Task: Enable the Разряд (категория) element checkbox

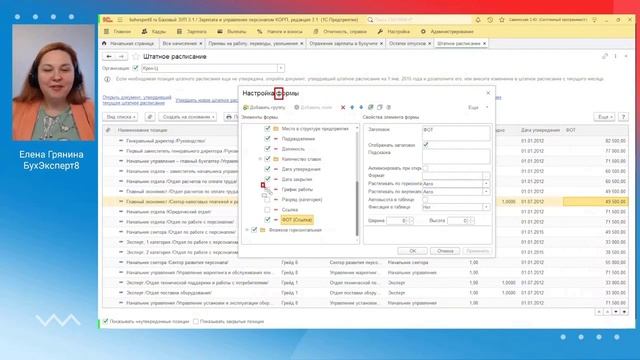Action: pyautogui.click(x=267, y=200)
